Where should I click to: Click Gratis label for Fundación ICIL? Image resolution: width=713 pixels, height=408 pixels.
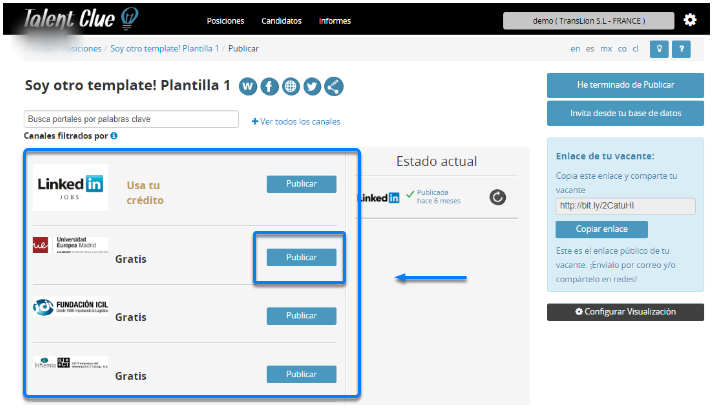[131, 317]
